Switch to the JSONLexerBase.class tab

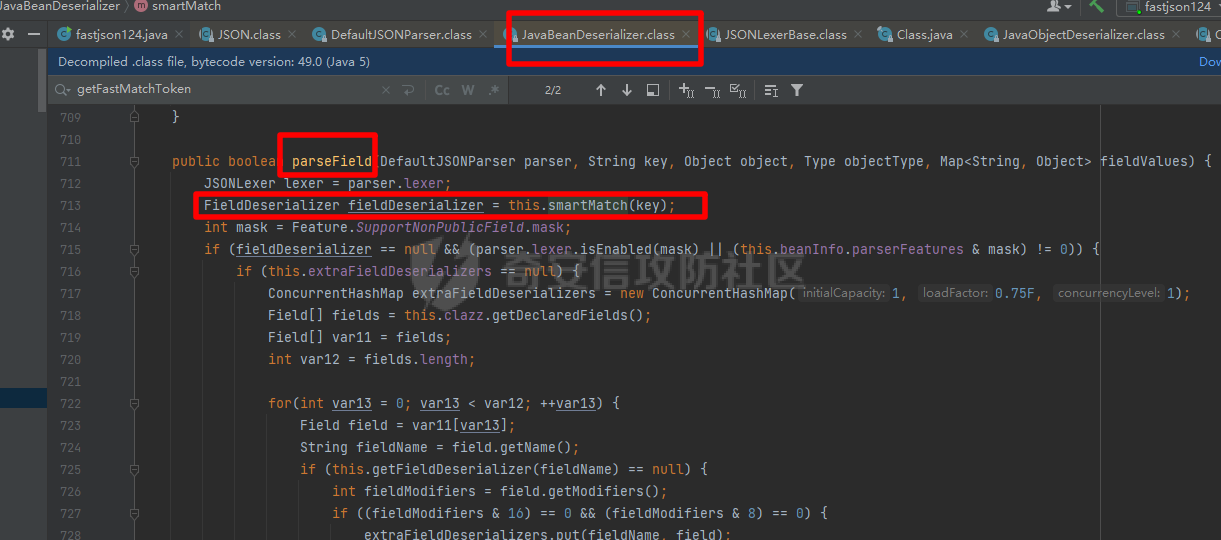click(x=784, y=34)
